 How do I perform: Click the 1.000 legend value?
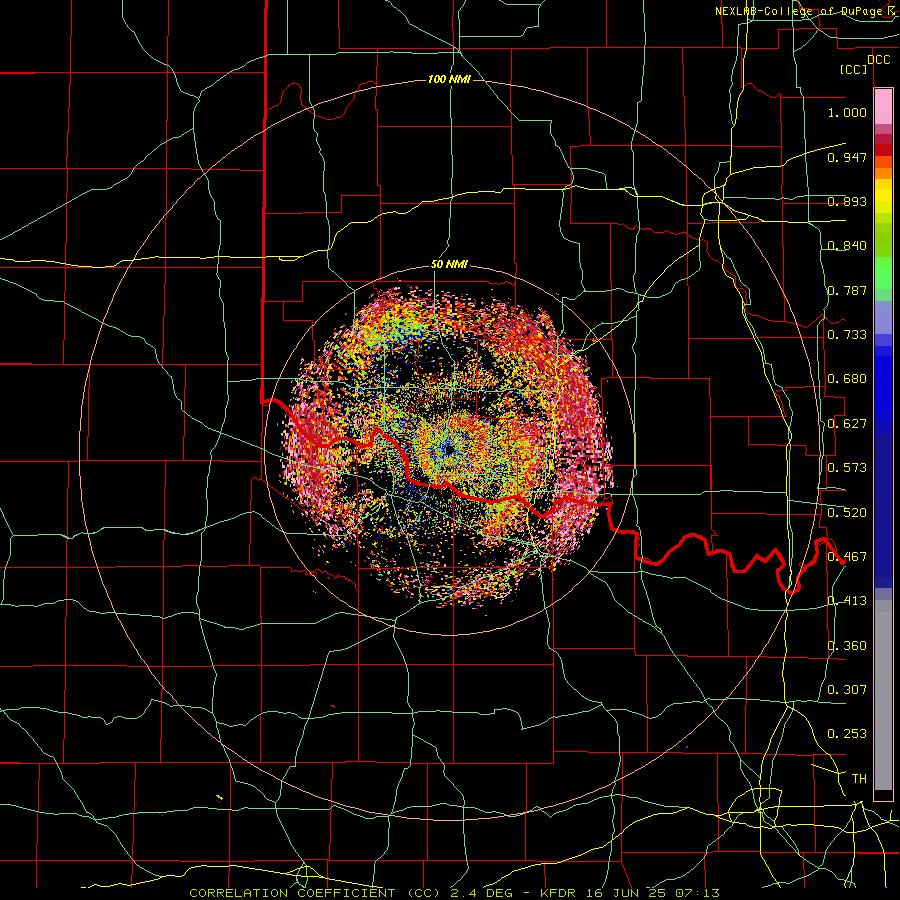(x=847, y=112)
